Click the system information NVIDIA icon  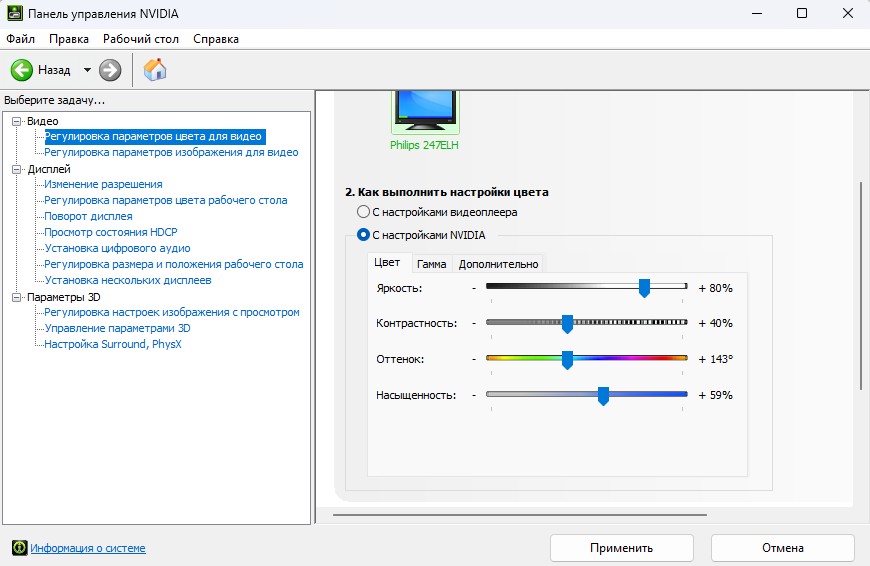tap(19, 548)
